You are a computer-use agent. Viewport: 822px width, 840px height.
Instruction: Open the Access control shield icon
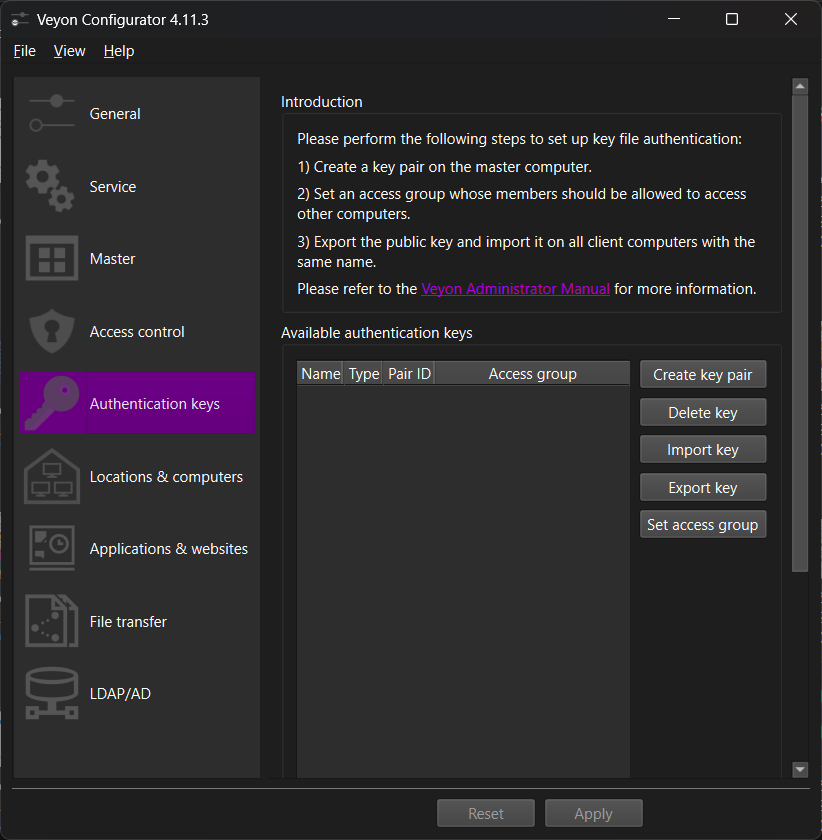tap(52, 331)
